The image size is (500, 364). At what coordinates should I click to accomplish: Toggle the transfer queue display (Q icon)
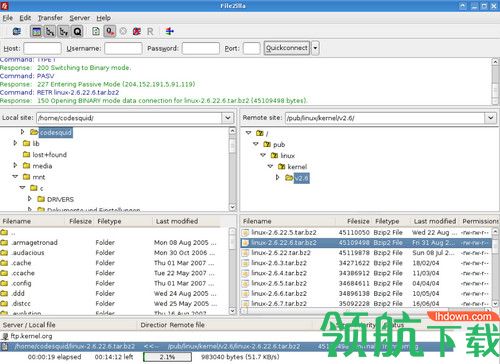pyautogui.click(x=77, y=32)
